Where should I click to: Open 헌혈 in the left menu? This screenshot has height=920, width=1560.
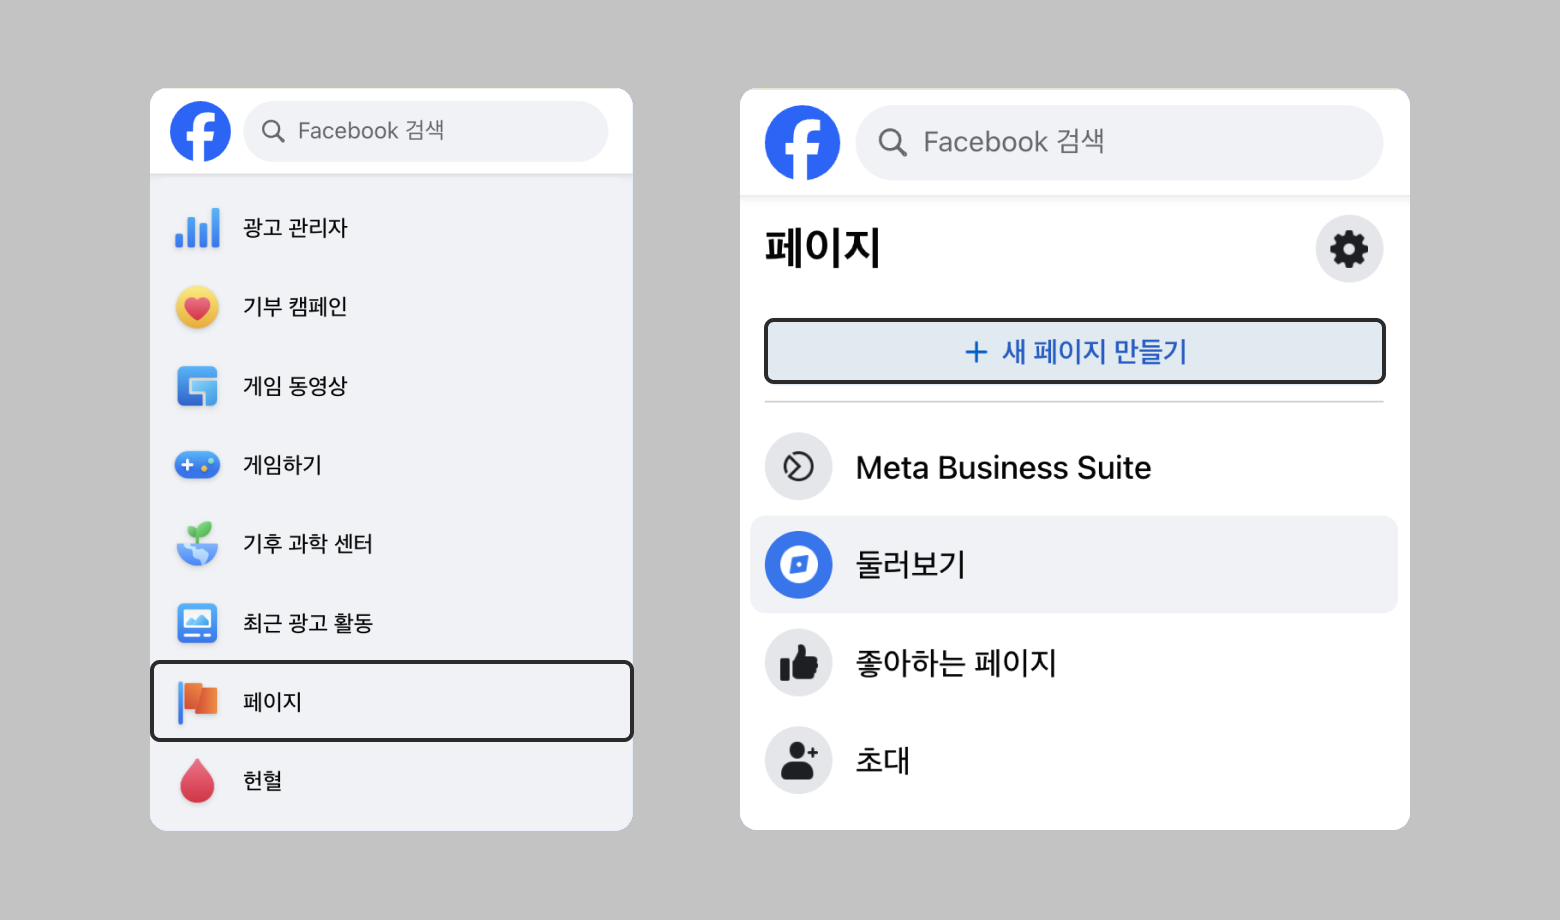(391, 781)
